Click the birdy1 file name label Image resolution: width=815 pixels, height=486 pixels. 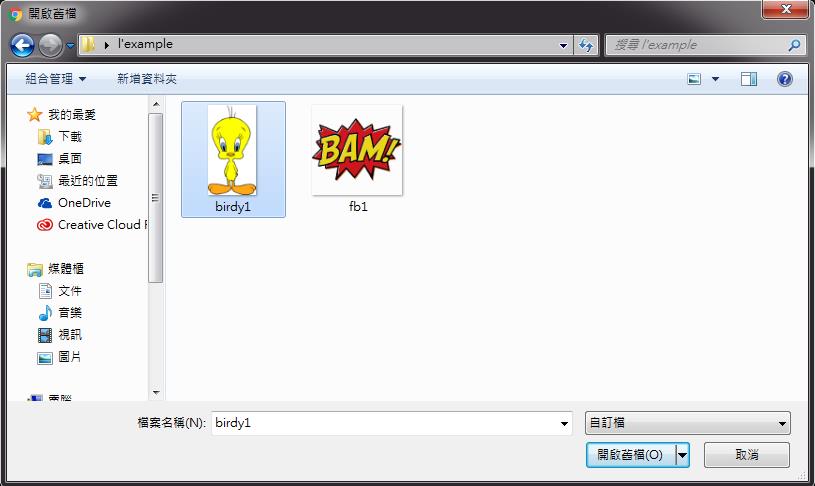[233, 207]
